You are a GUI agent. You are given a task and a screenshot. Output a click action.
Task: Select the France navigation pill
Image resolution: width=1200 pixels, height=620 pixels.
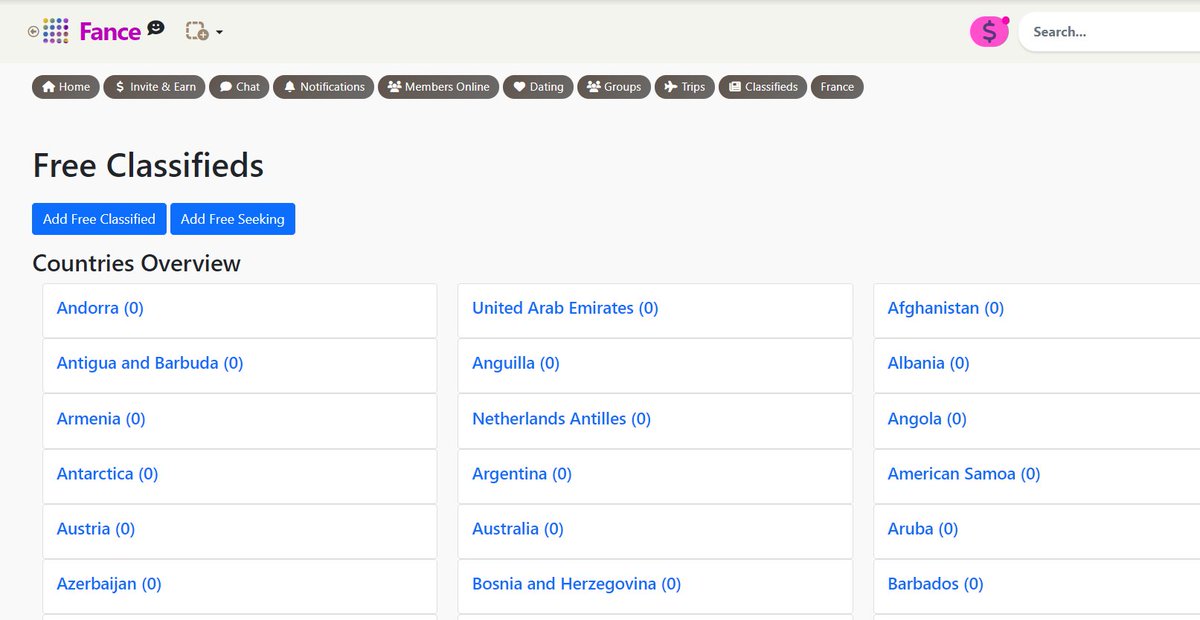click(837, 87)
